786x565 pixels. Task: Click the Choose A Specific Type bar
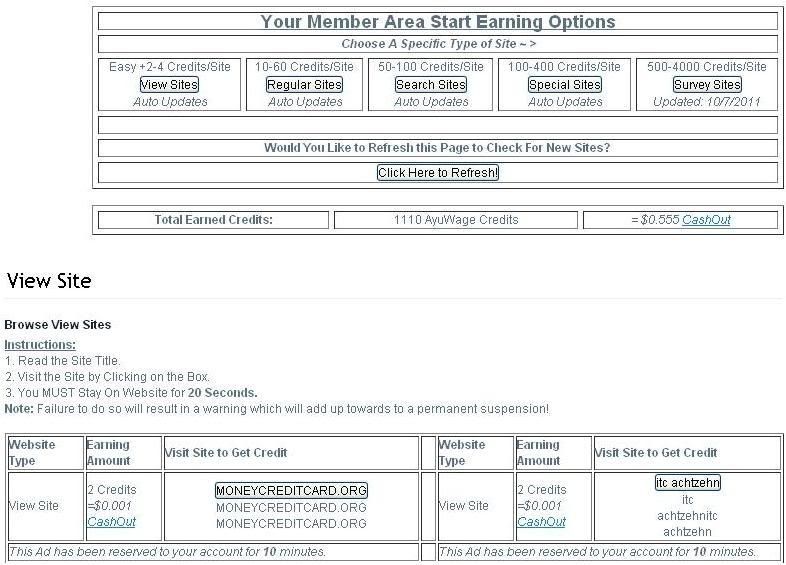(x=438, y=44)
